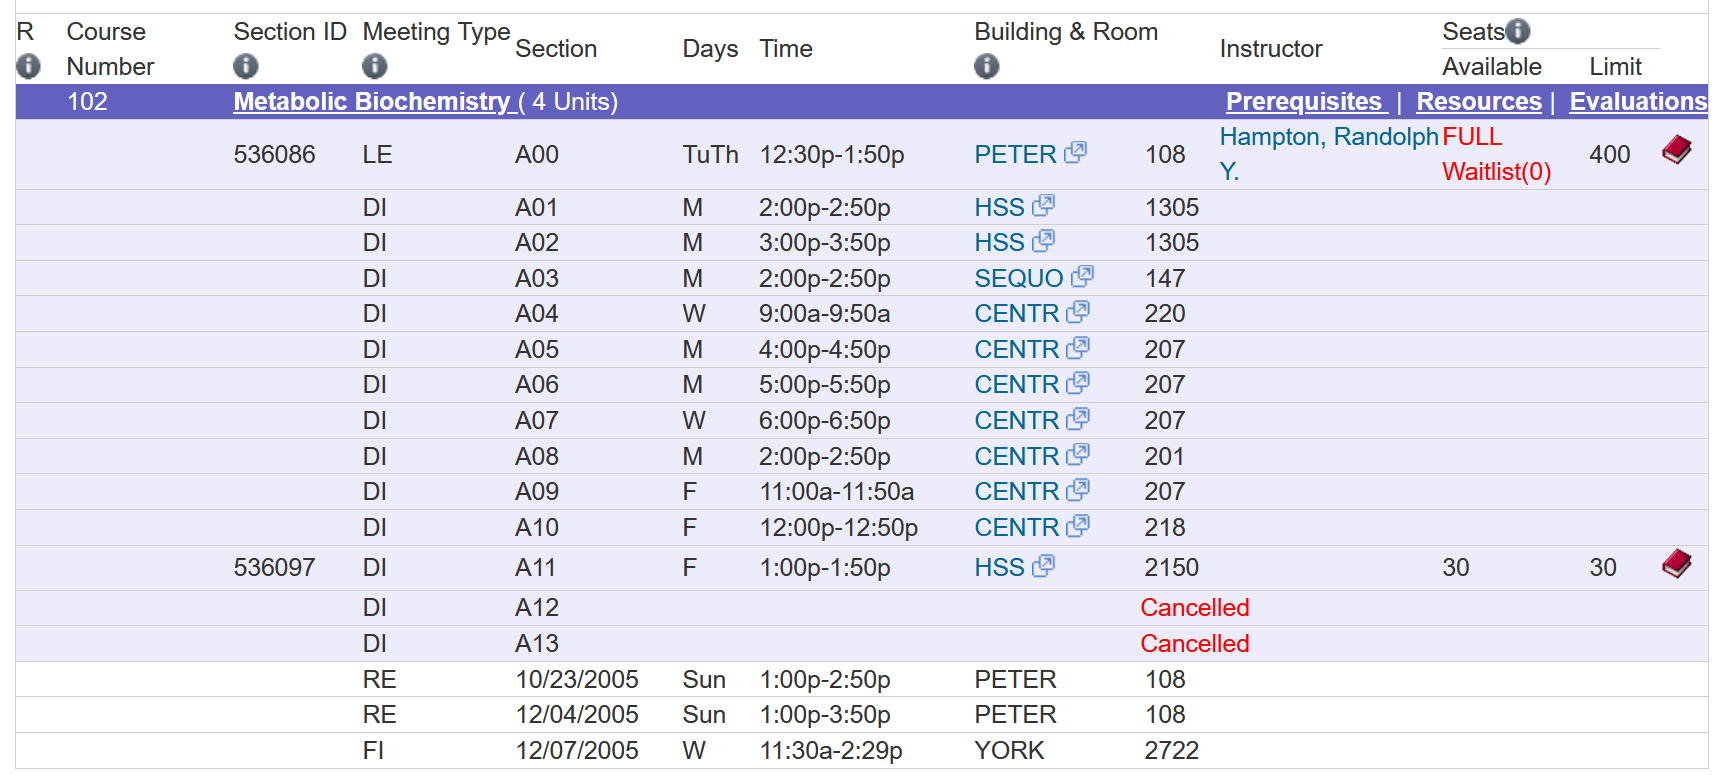Image resolution: width=1716 pixels, height=780 pixels.
Task: Click room 2150 for section A11
Action: click(1171, 568)
